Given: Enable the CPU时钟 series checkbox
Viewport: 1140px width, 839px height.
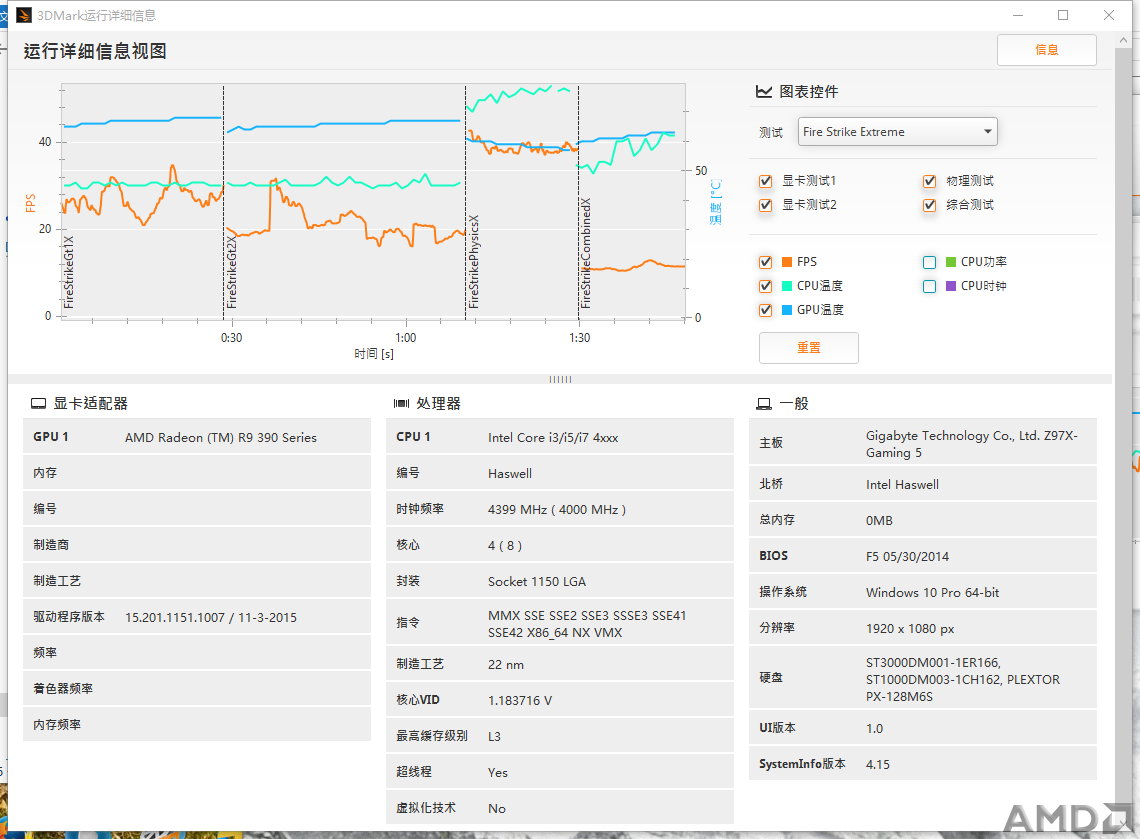Looking at the screenshot, I should click(x=929, y=286).
